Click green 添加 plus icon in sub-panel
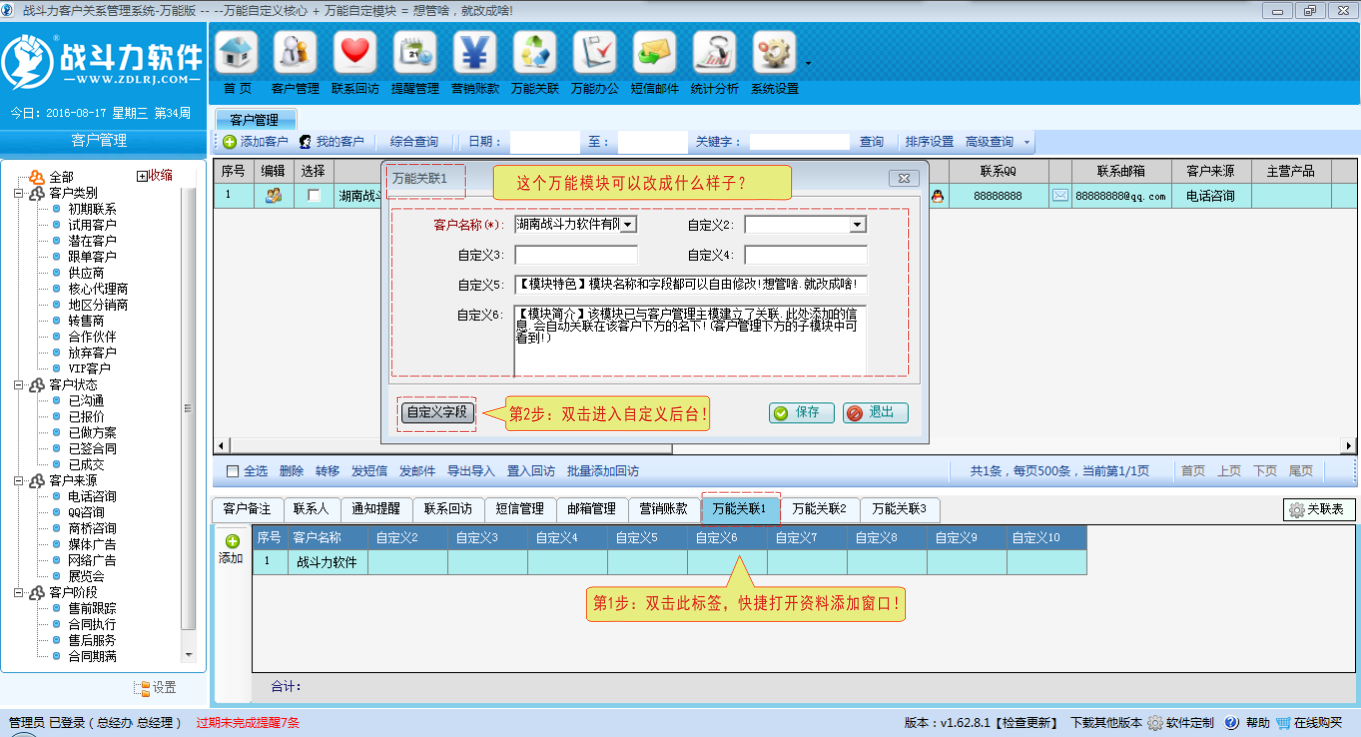Screen dimensions: 1361x737 [232, 541]
